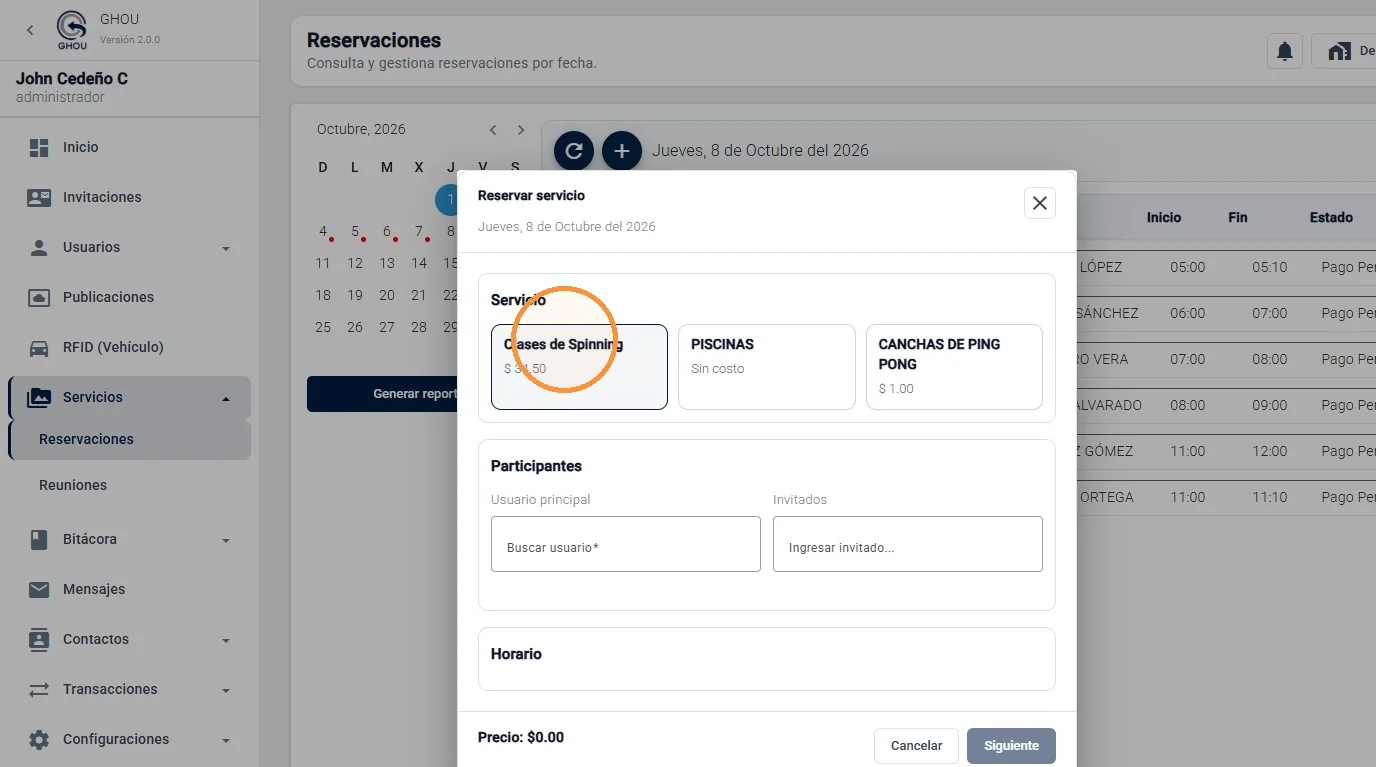Click the Generar reporte button
This screenshot has height=767, width=1376.
[382, 394]
